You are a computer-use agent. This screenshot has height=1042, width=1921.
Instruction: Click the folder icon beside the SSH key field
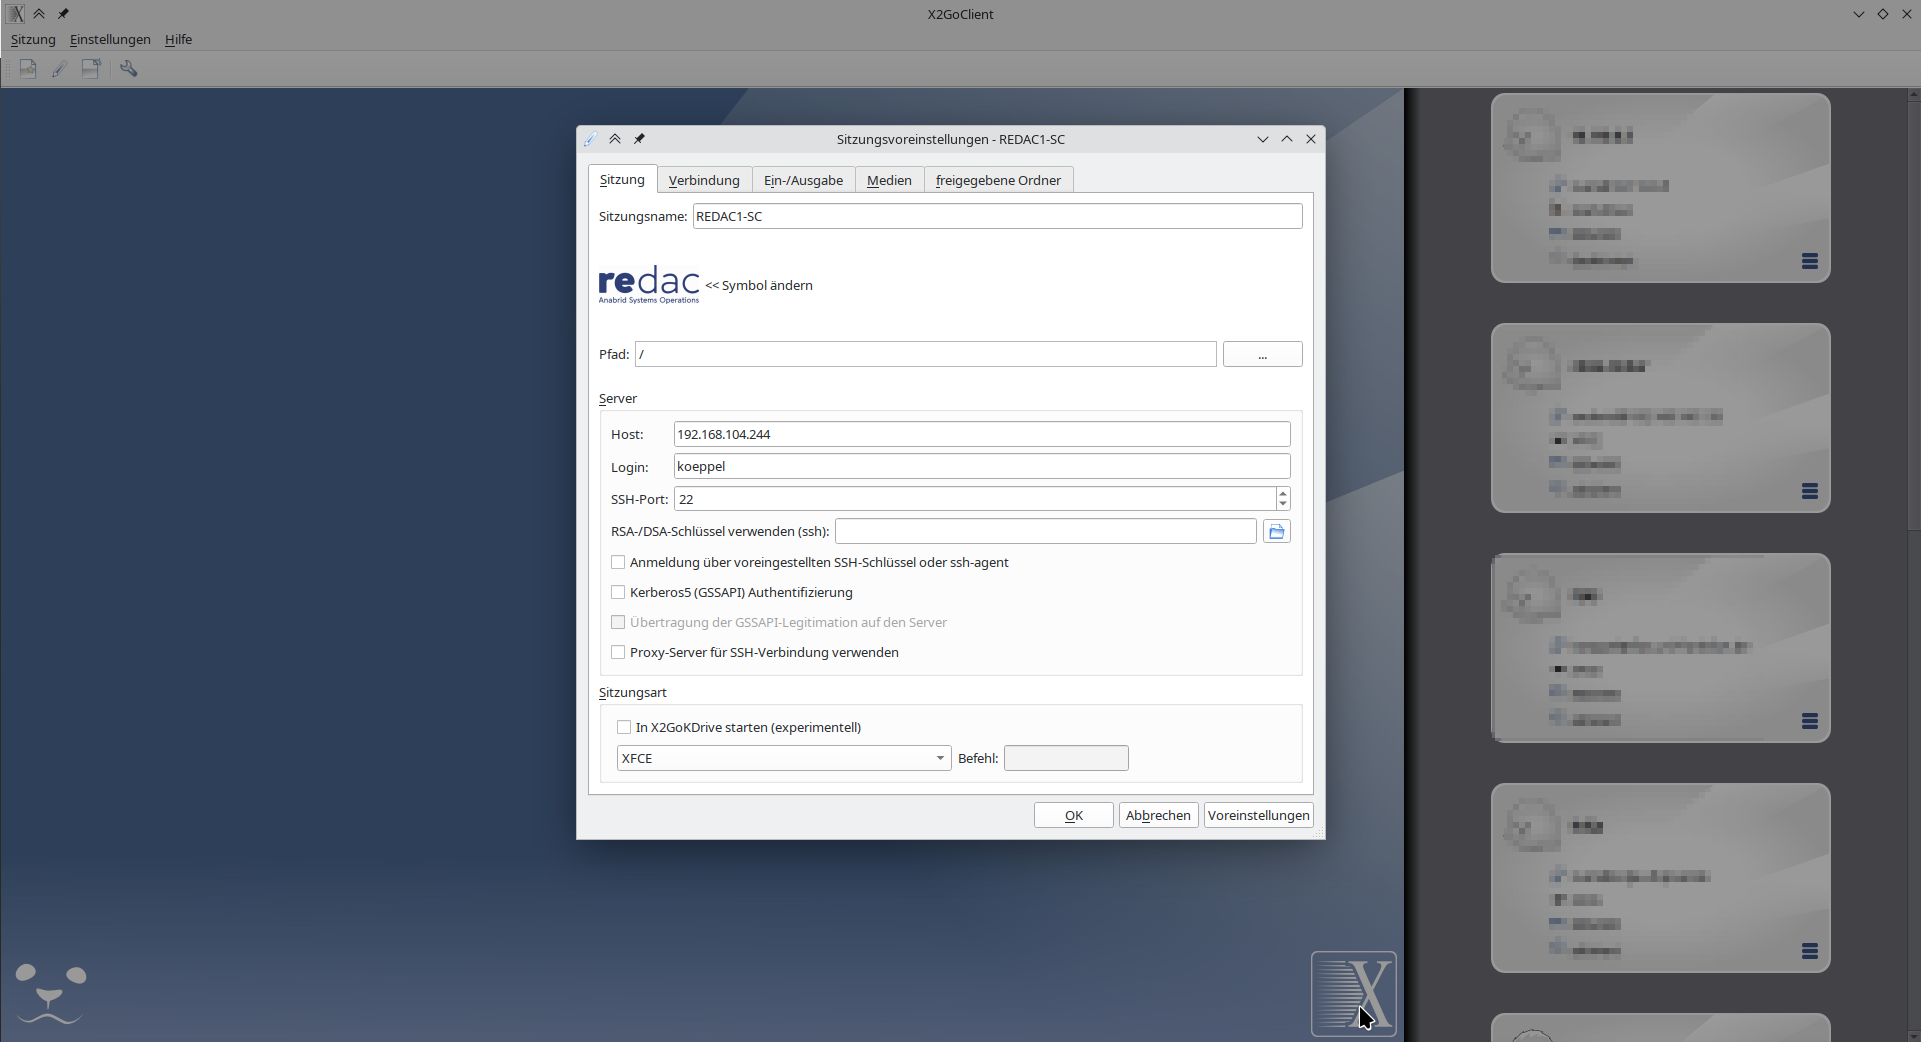tap(1276, 531)
